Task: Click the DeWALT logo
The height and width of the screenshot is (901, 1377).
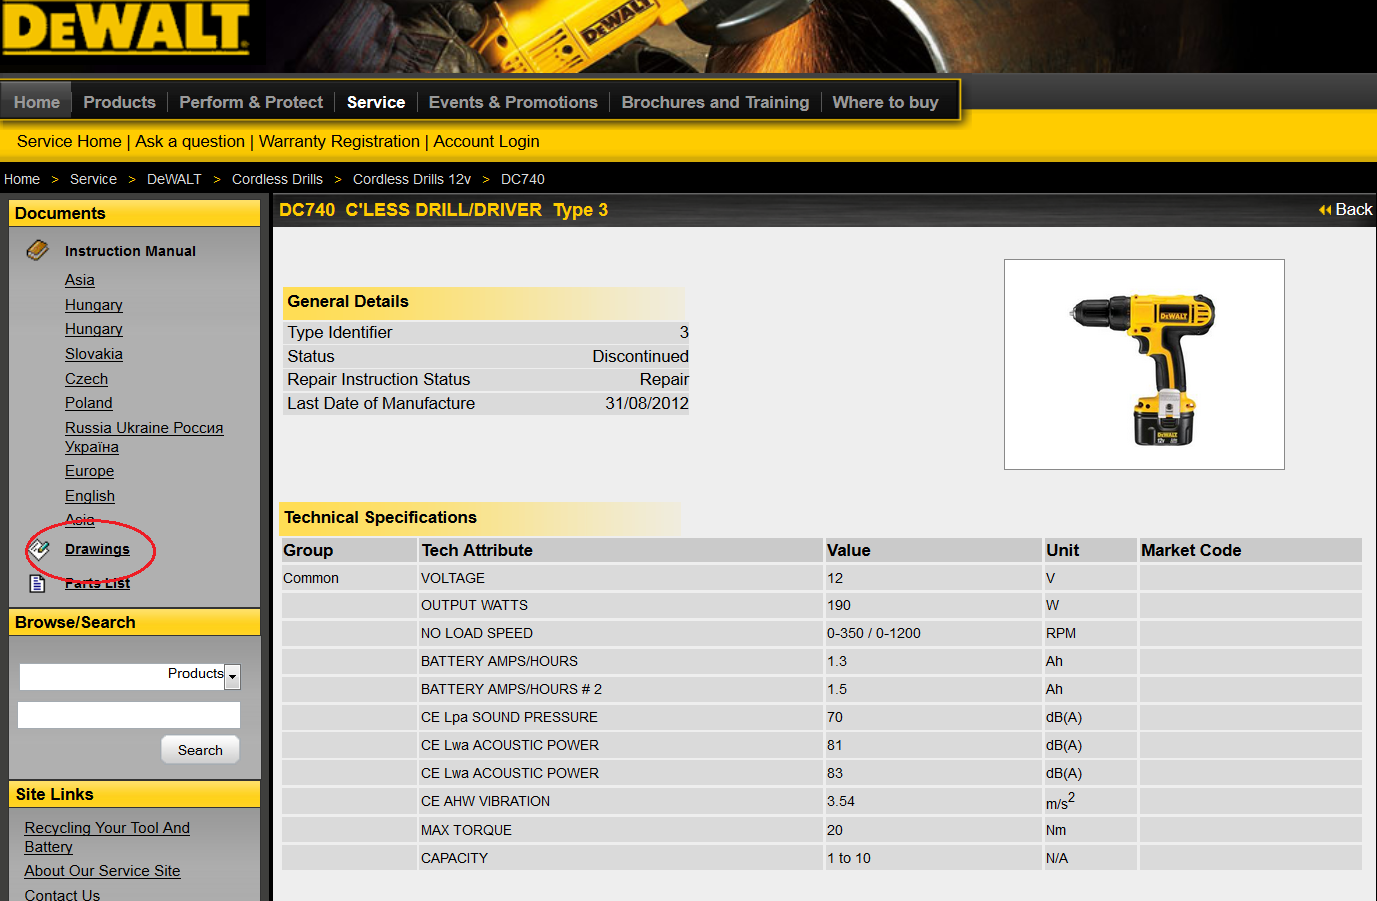Action: (126, 28)
